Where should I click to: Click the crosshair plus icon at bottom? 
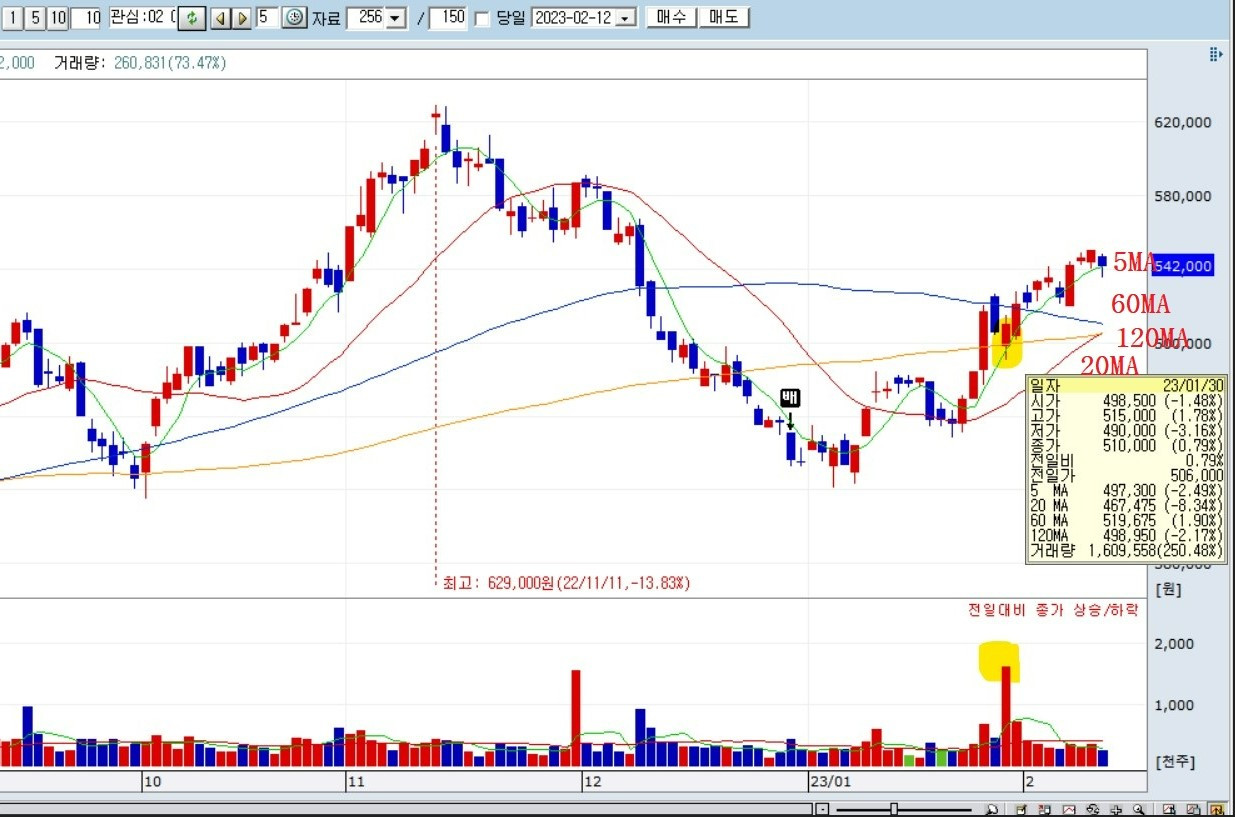pyautogui.click(x=1116, y=809)
